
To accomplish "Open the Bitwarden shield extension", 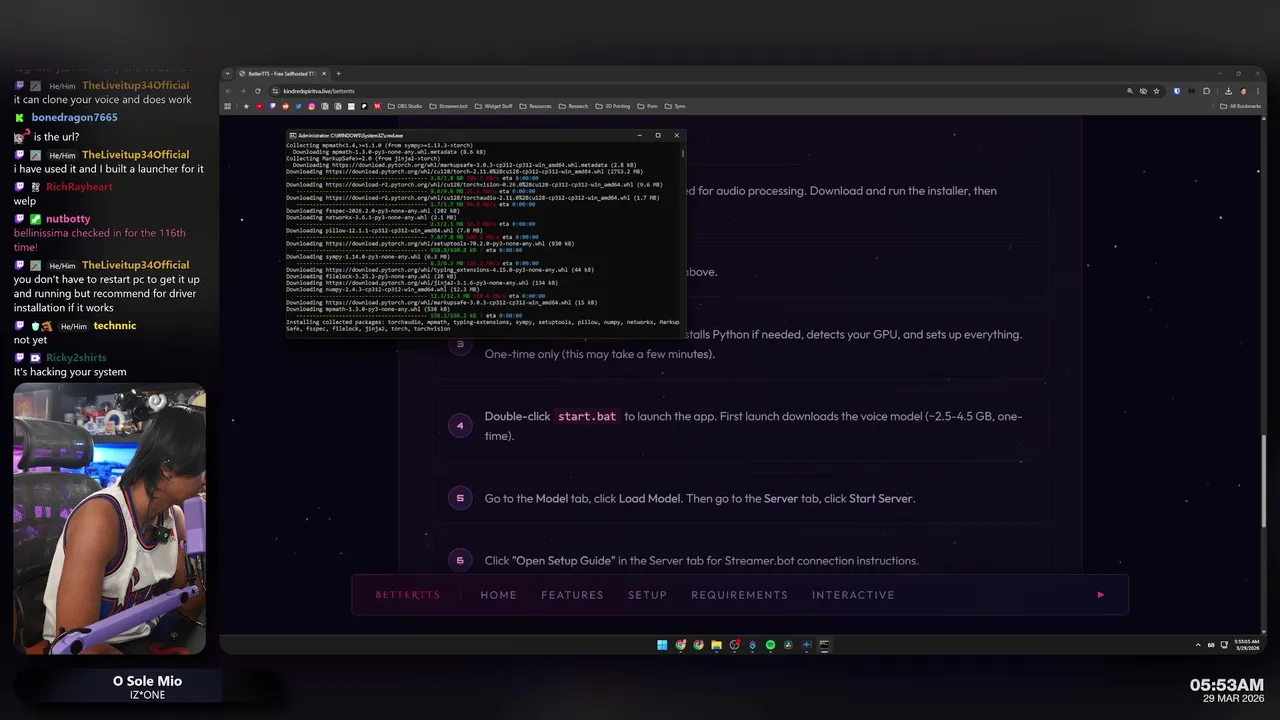I will (1177, 91).
